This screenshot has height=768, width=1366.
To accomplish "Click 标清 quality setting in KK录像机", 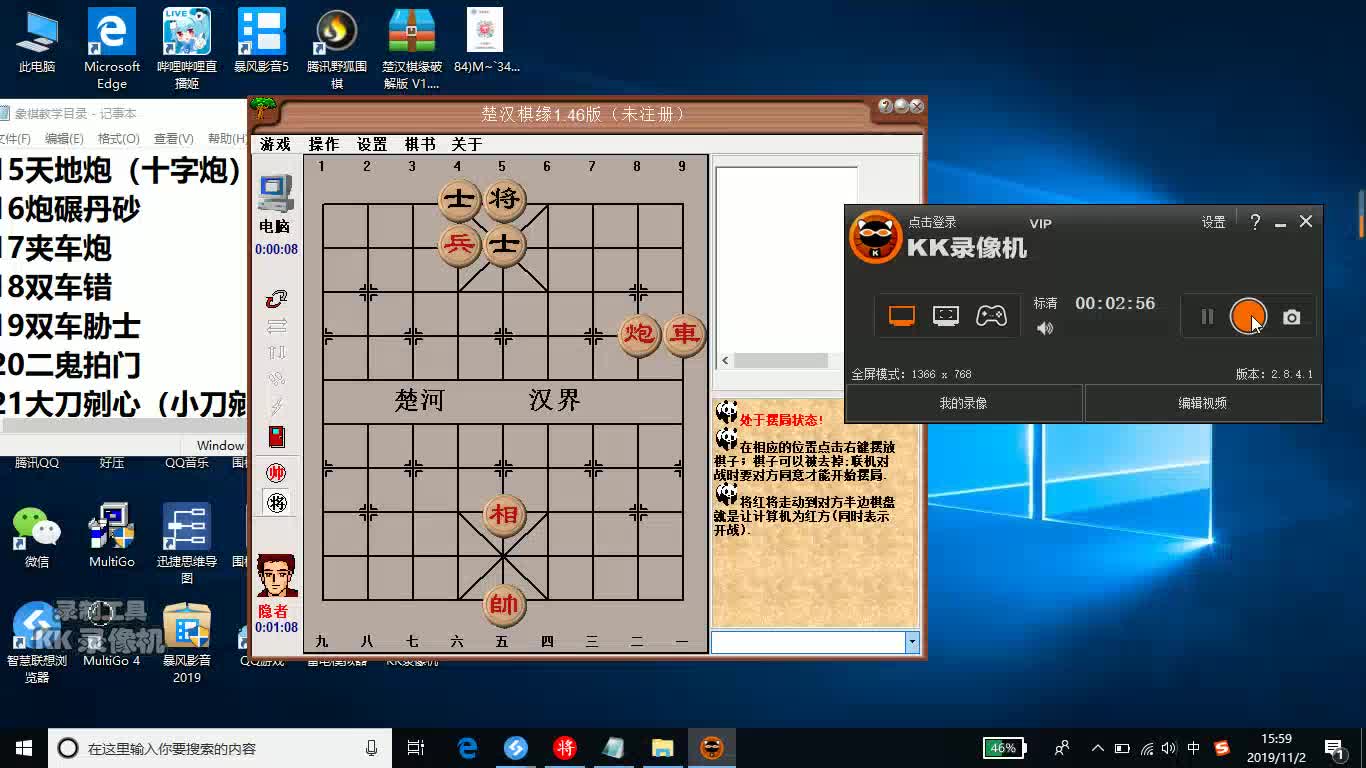I will pyautogui.click(x=1045, y=303).
